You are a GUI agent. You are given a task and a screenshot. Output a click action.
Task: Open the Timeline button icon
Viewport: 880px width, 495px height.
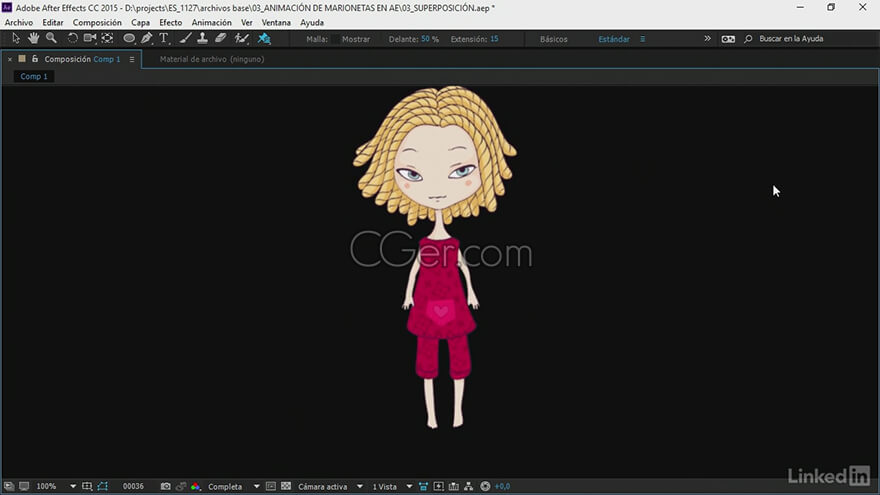453,486
